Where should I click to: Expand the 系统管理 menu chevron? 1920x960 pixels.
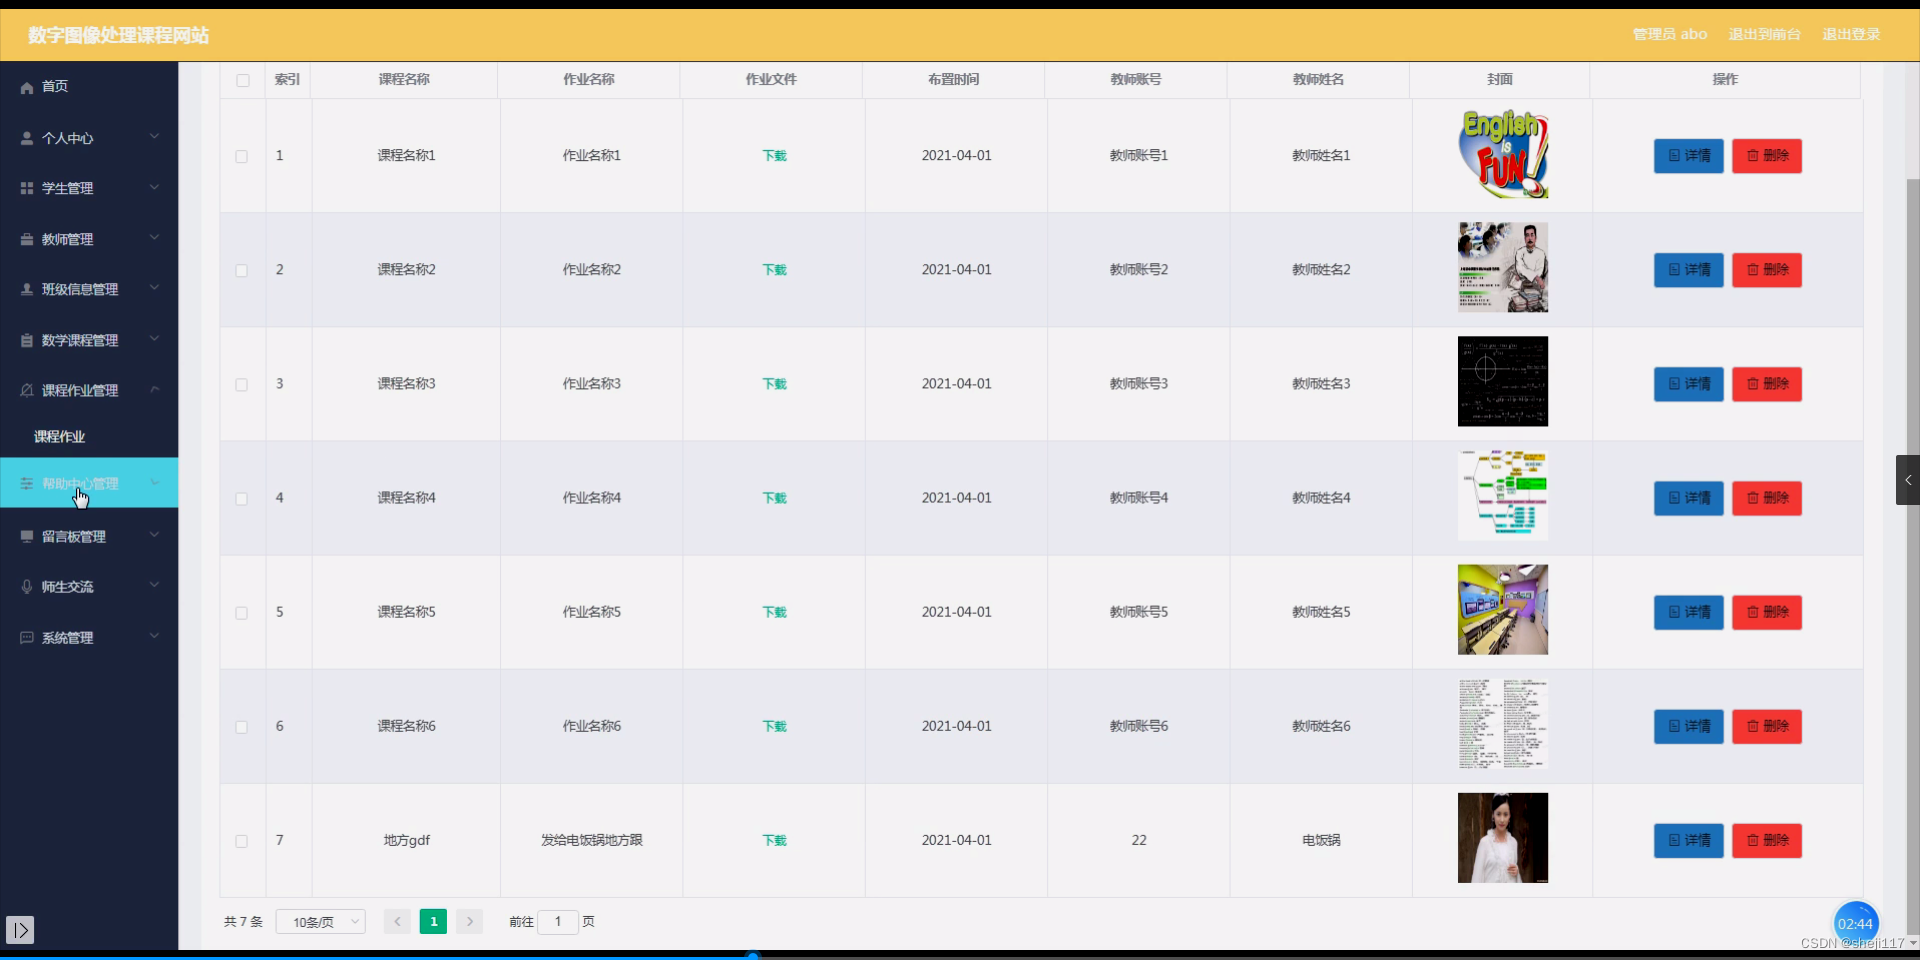[x=155, y=636]
